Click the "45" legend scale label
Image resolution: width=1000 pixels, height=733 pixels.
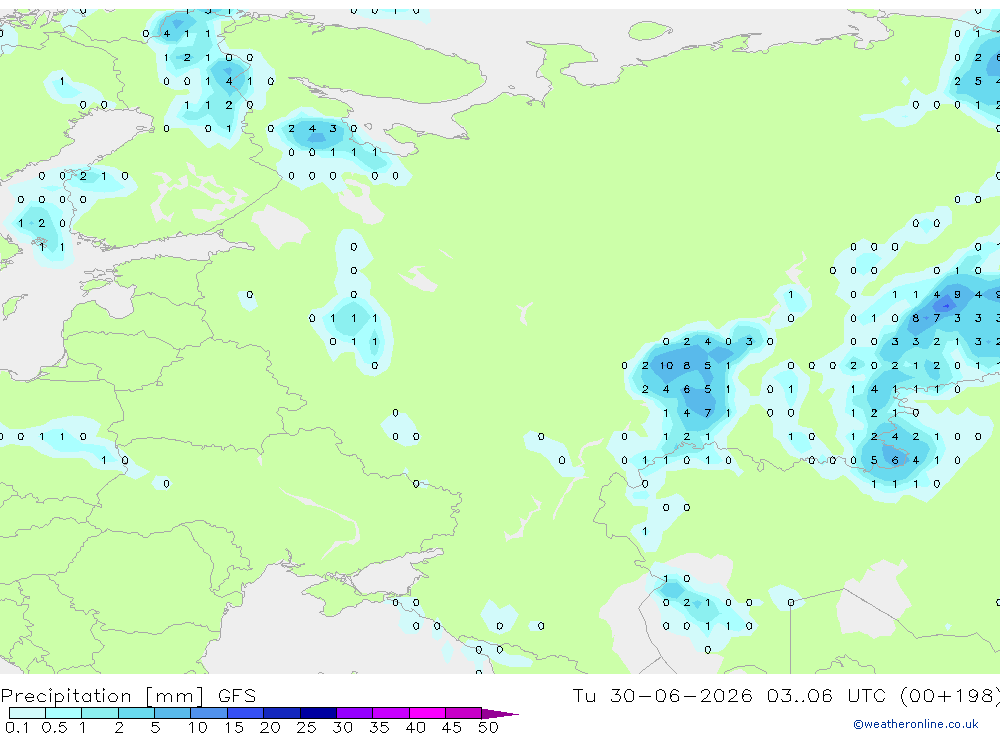pos(452,727)
